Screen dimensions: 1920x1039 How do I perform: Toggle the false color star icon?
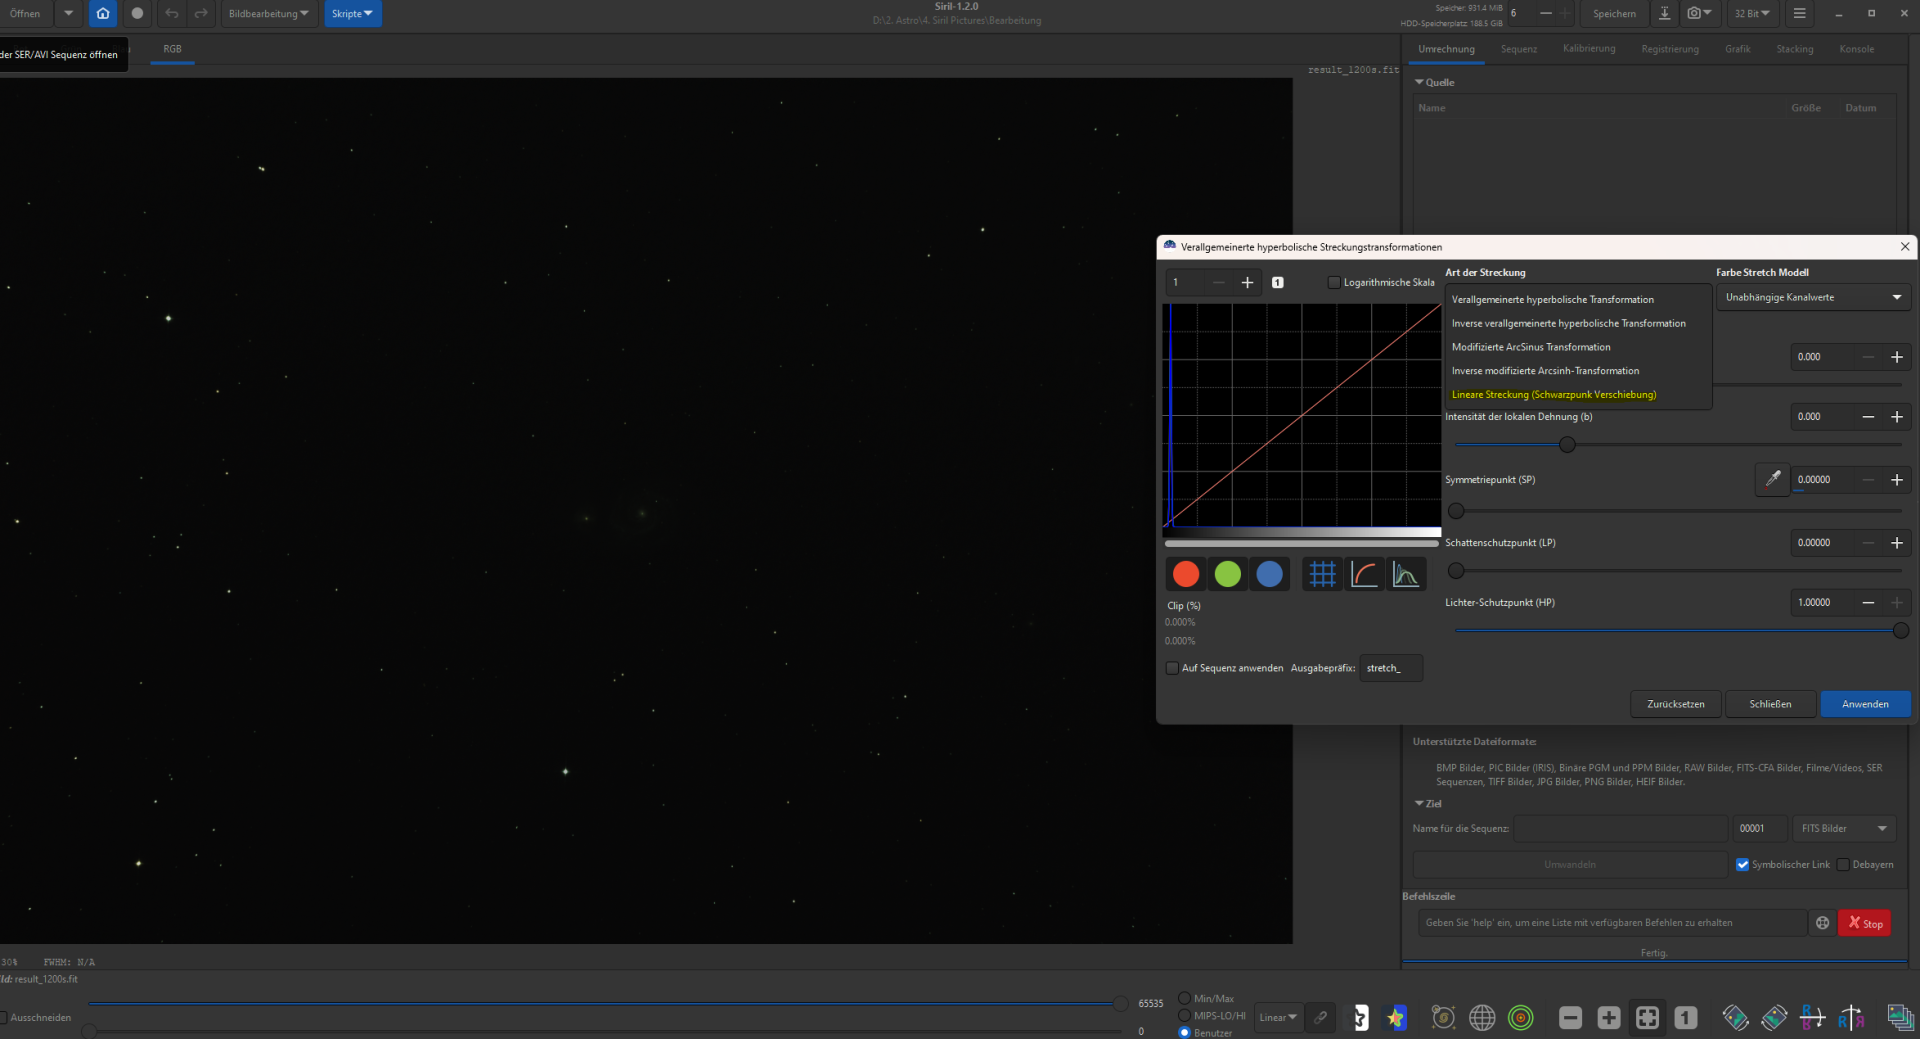[1396, 1018]
